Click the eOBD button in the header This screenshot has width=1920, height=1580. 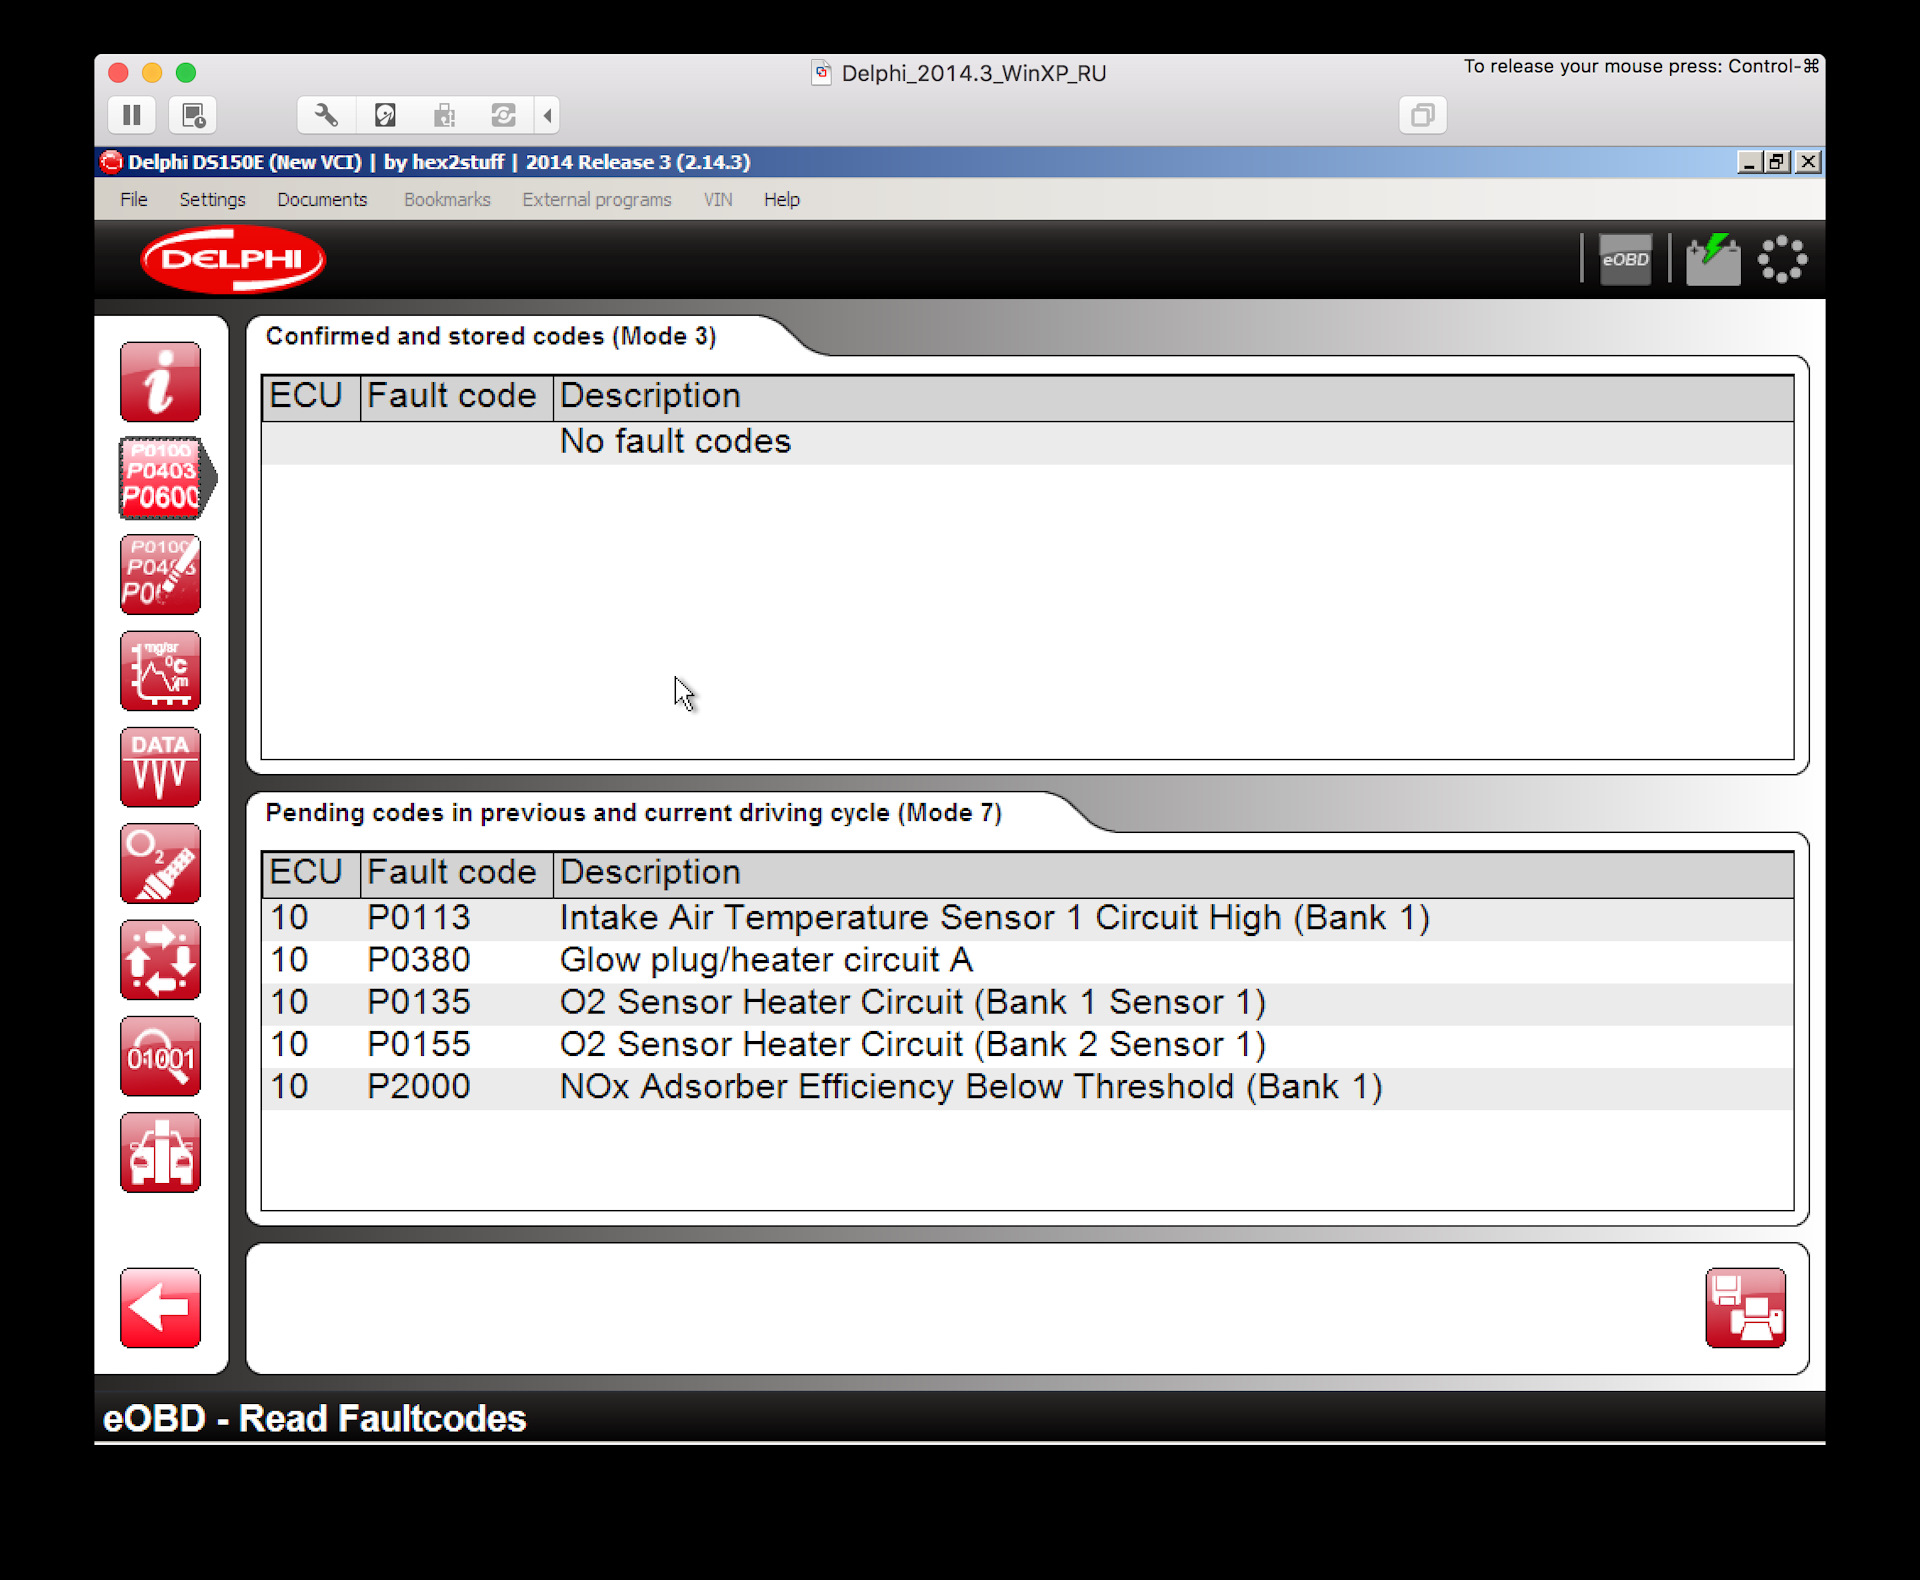[x=1625, y=260]
